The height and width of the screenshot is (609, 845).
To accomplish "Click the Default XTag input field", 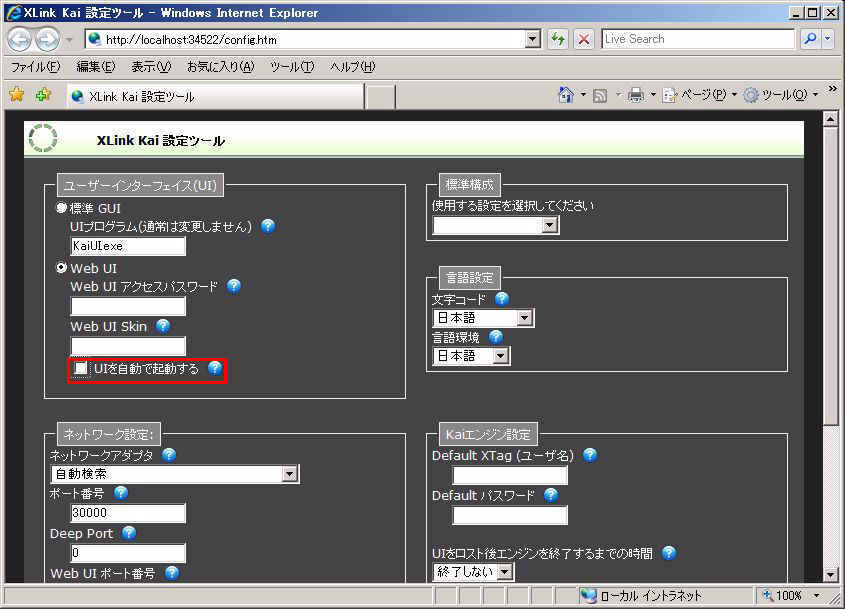I will pos(510,475).
